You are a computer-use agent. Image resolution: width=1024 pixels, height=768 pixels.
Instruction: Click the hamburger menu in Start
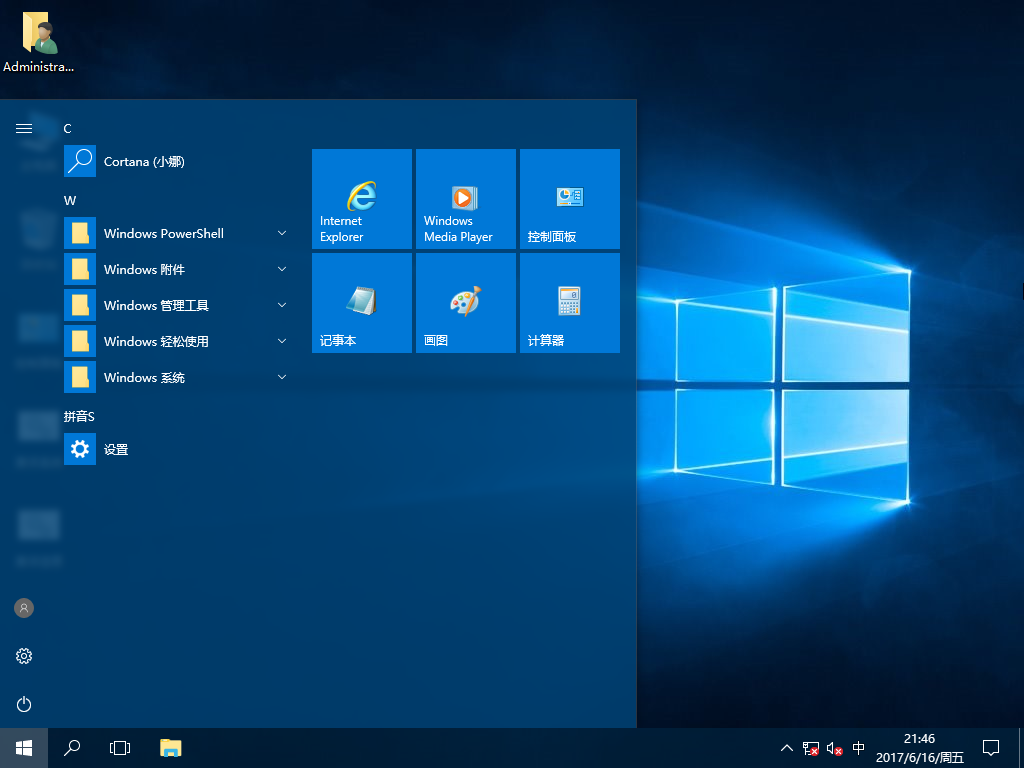24,128
